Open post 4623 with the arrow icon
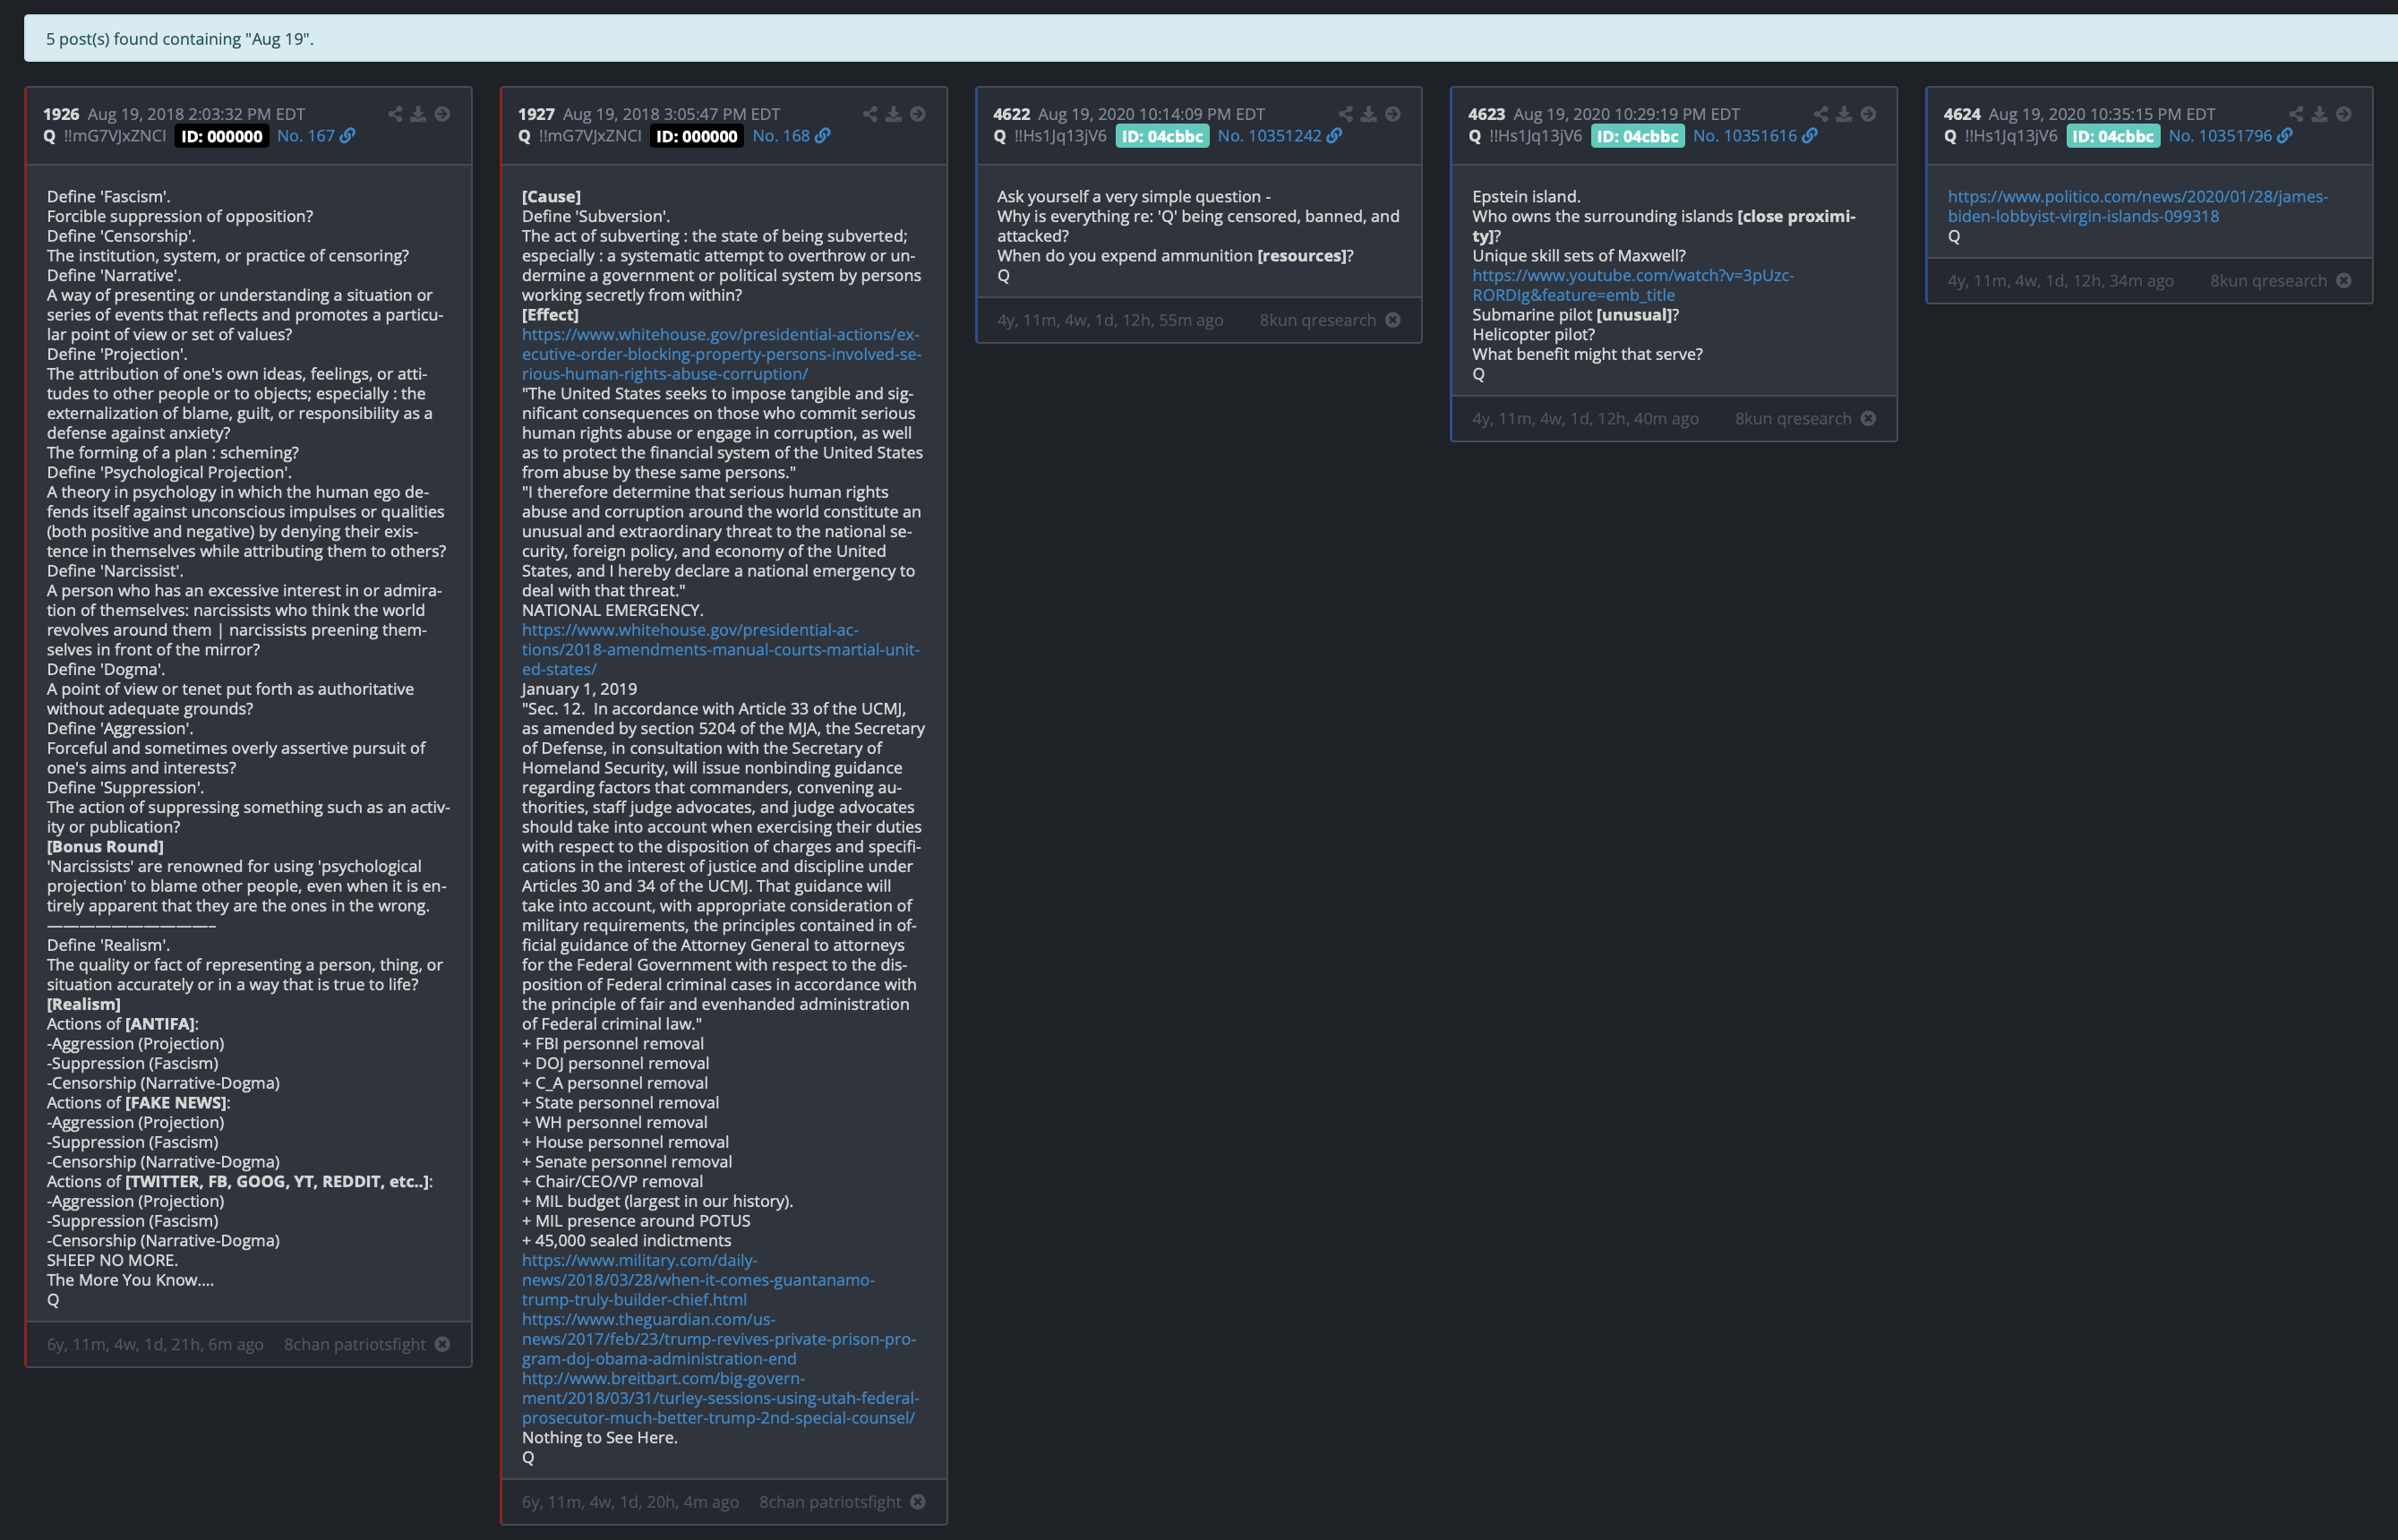2398x1540 pixels. tap(1867, 114)
